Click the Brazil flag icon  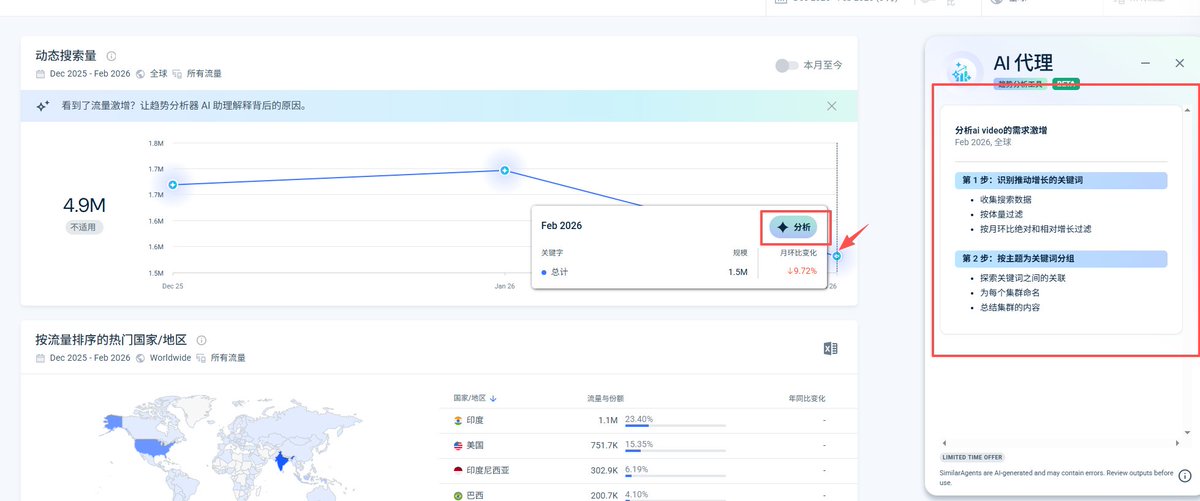pos(458,494)
